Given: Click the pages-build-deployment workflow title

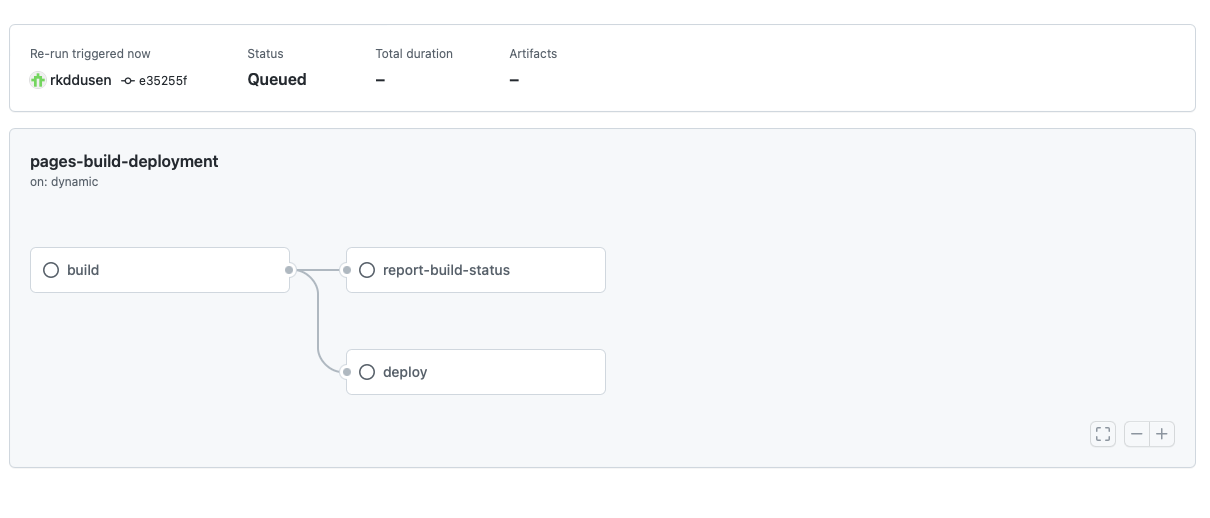Looking at the screenshot, I should 124,161.
